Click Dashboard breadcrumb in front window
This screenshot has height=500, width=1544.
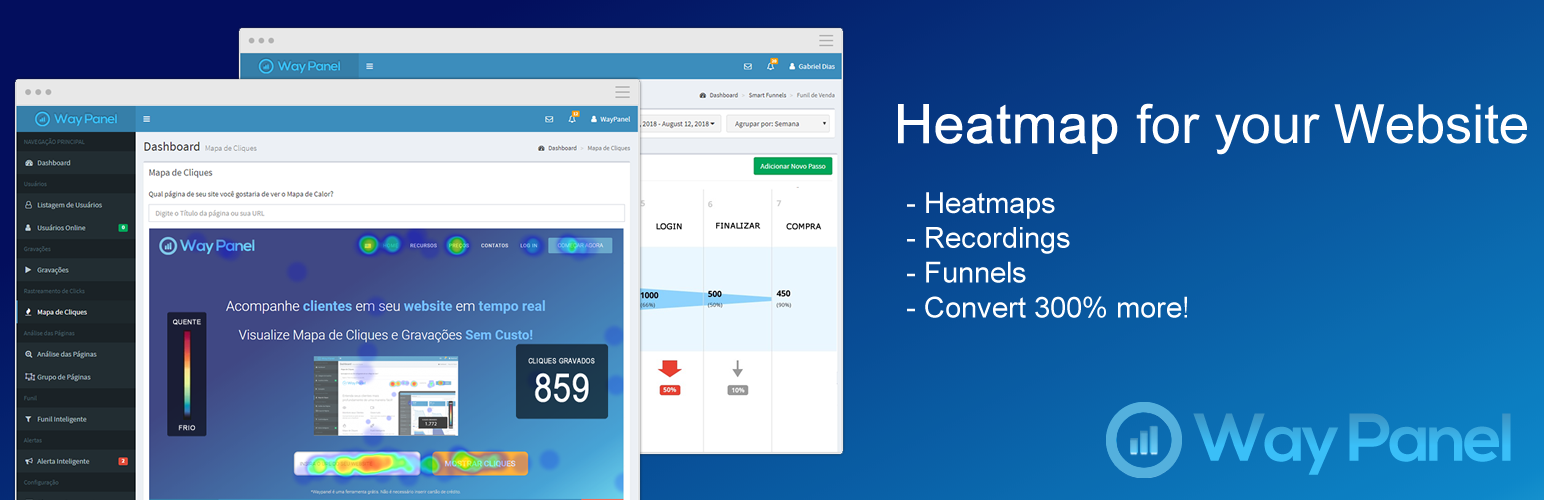557,148
